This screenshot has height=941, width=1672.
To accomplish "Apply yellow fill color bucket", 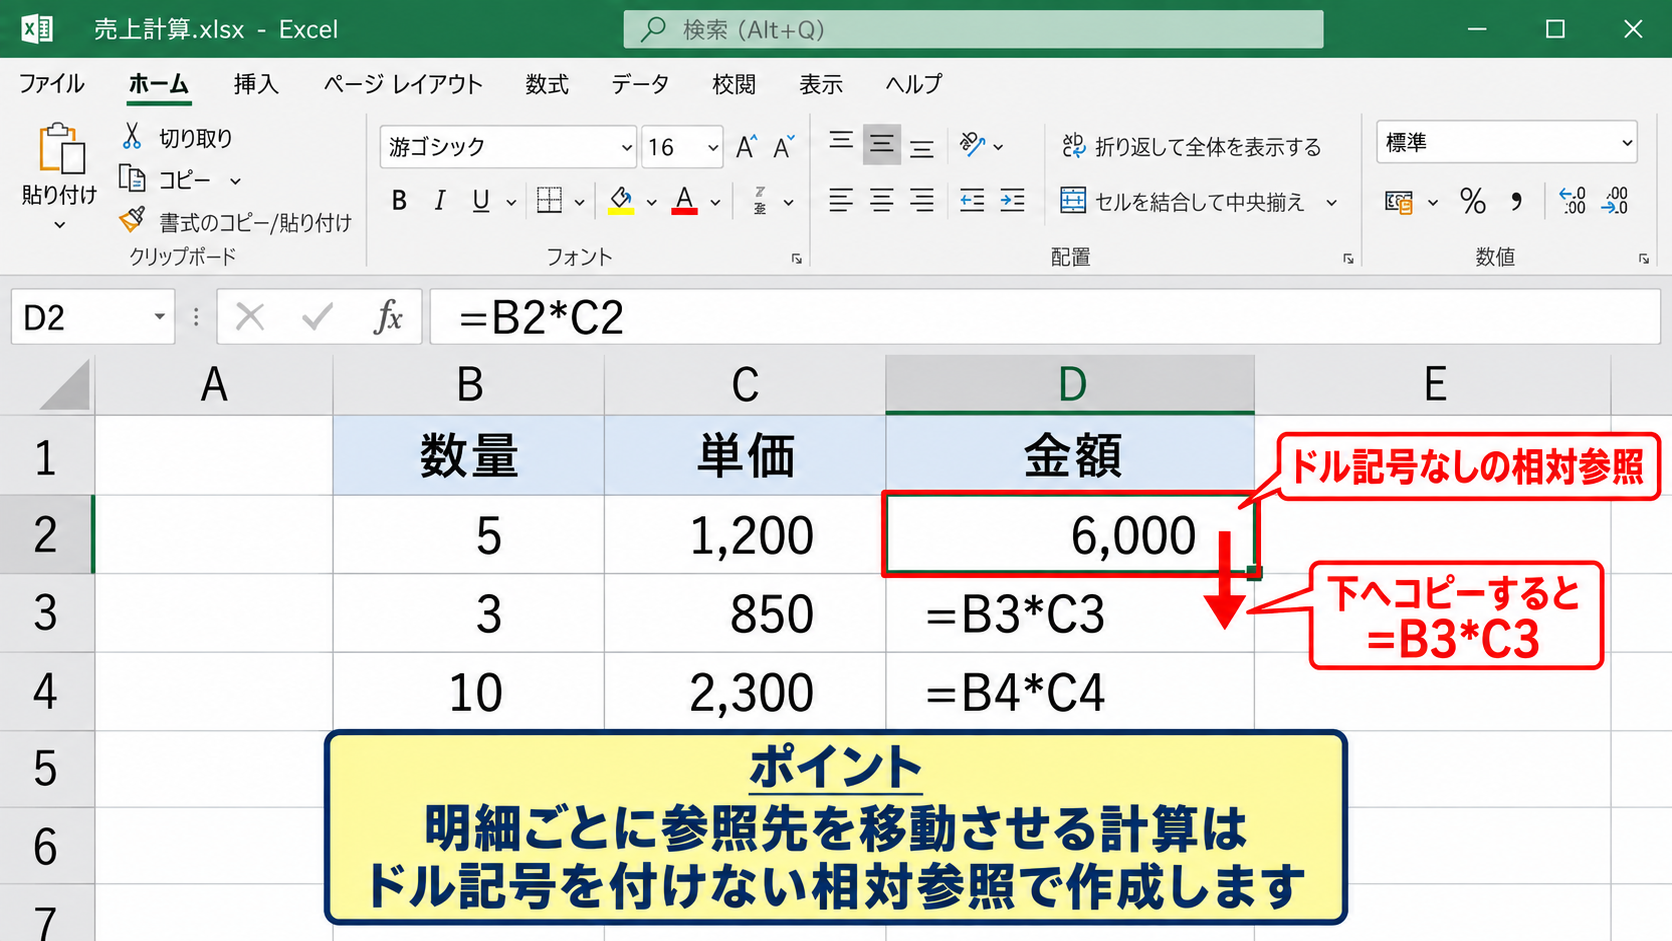I will pyautogui.click(x=621, y=201).
